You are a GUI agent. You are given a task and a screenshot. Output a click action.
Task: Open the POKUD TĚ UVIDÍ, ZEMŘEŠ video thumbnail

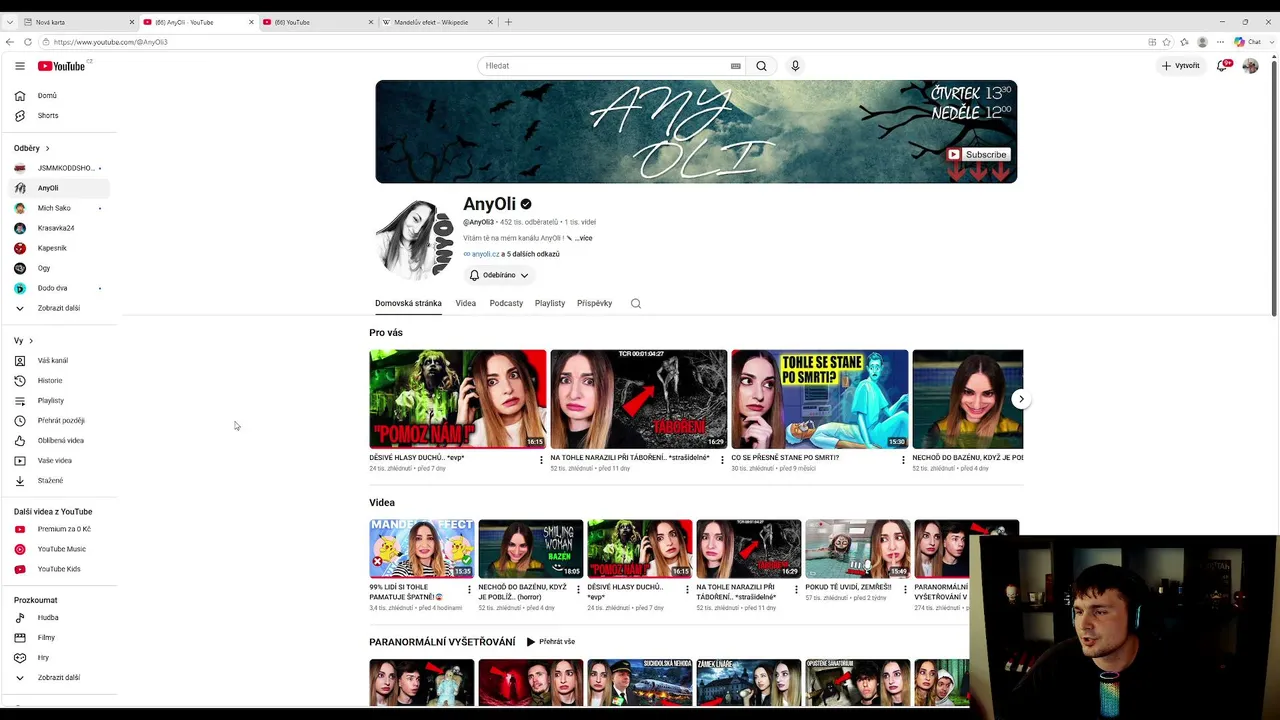[x=857, y=549]
